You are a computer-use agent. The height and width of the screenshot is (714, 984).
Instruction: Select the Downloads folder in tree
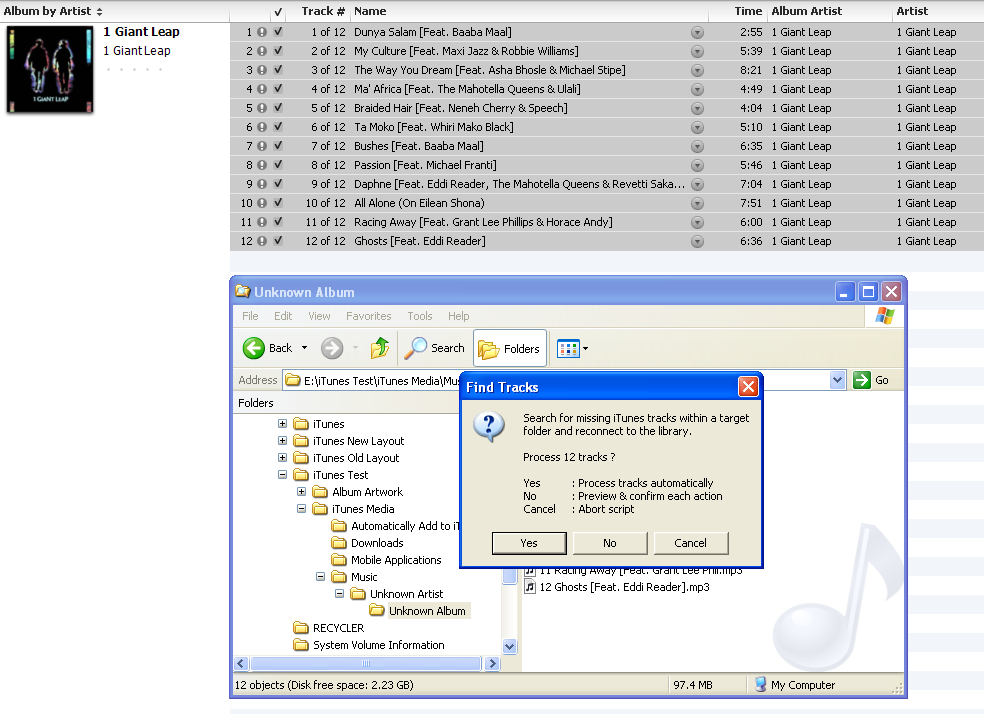[368, 543]
